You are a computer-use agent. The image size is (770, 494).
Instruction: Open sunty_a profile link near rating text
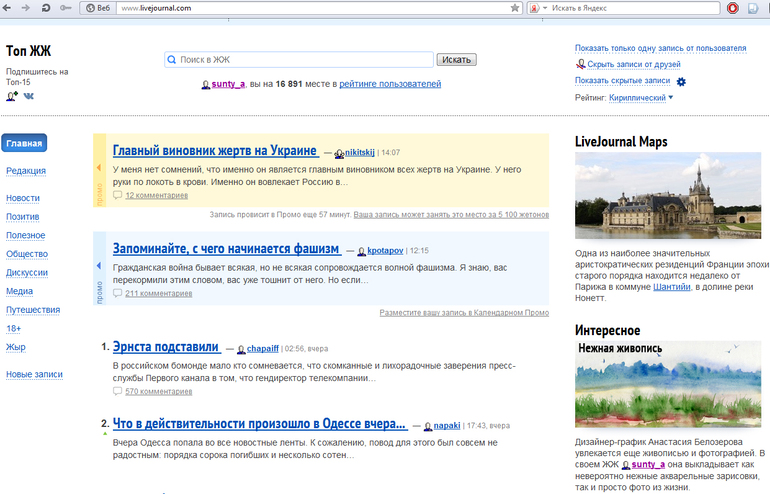(228, 84)
